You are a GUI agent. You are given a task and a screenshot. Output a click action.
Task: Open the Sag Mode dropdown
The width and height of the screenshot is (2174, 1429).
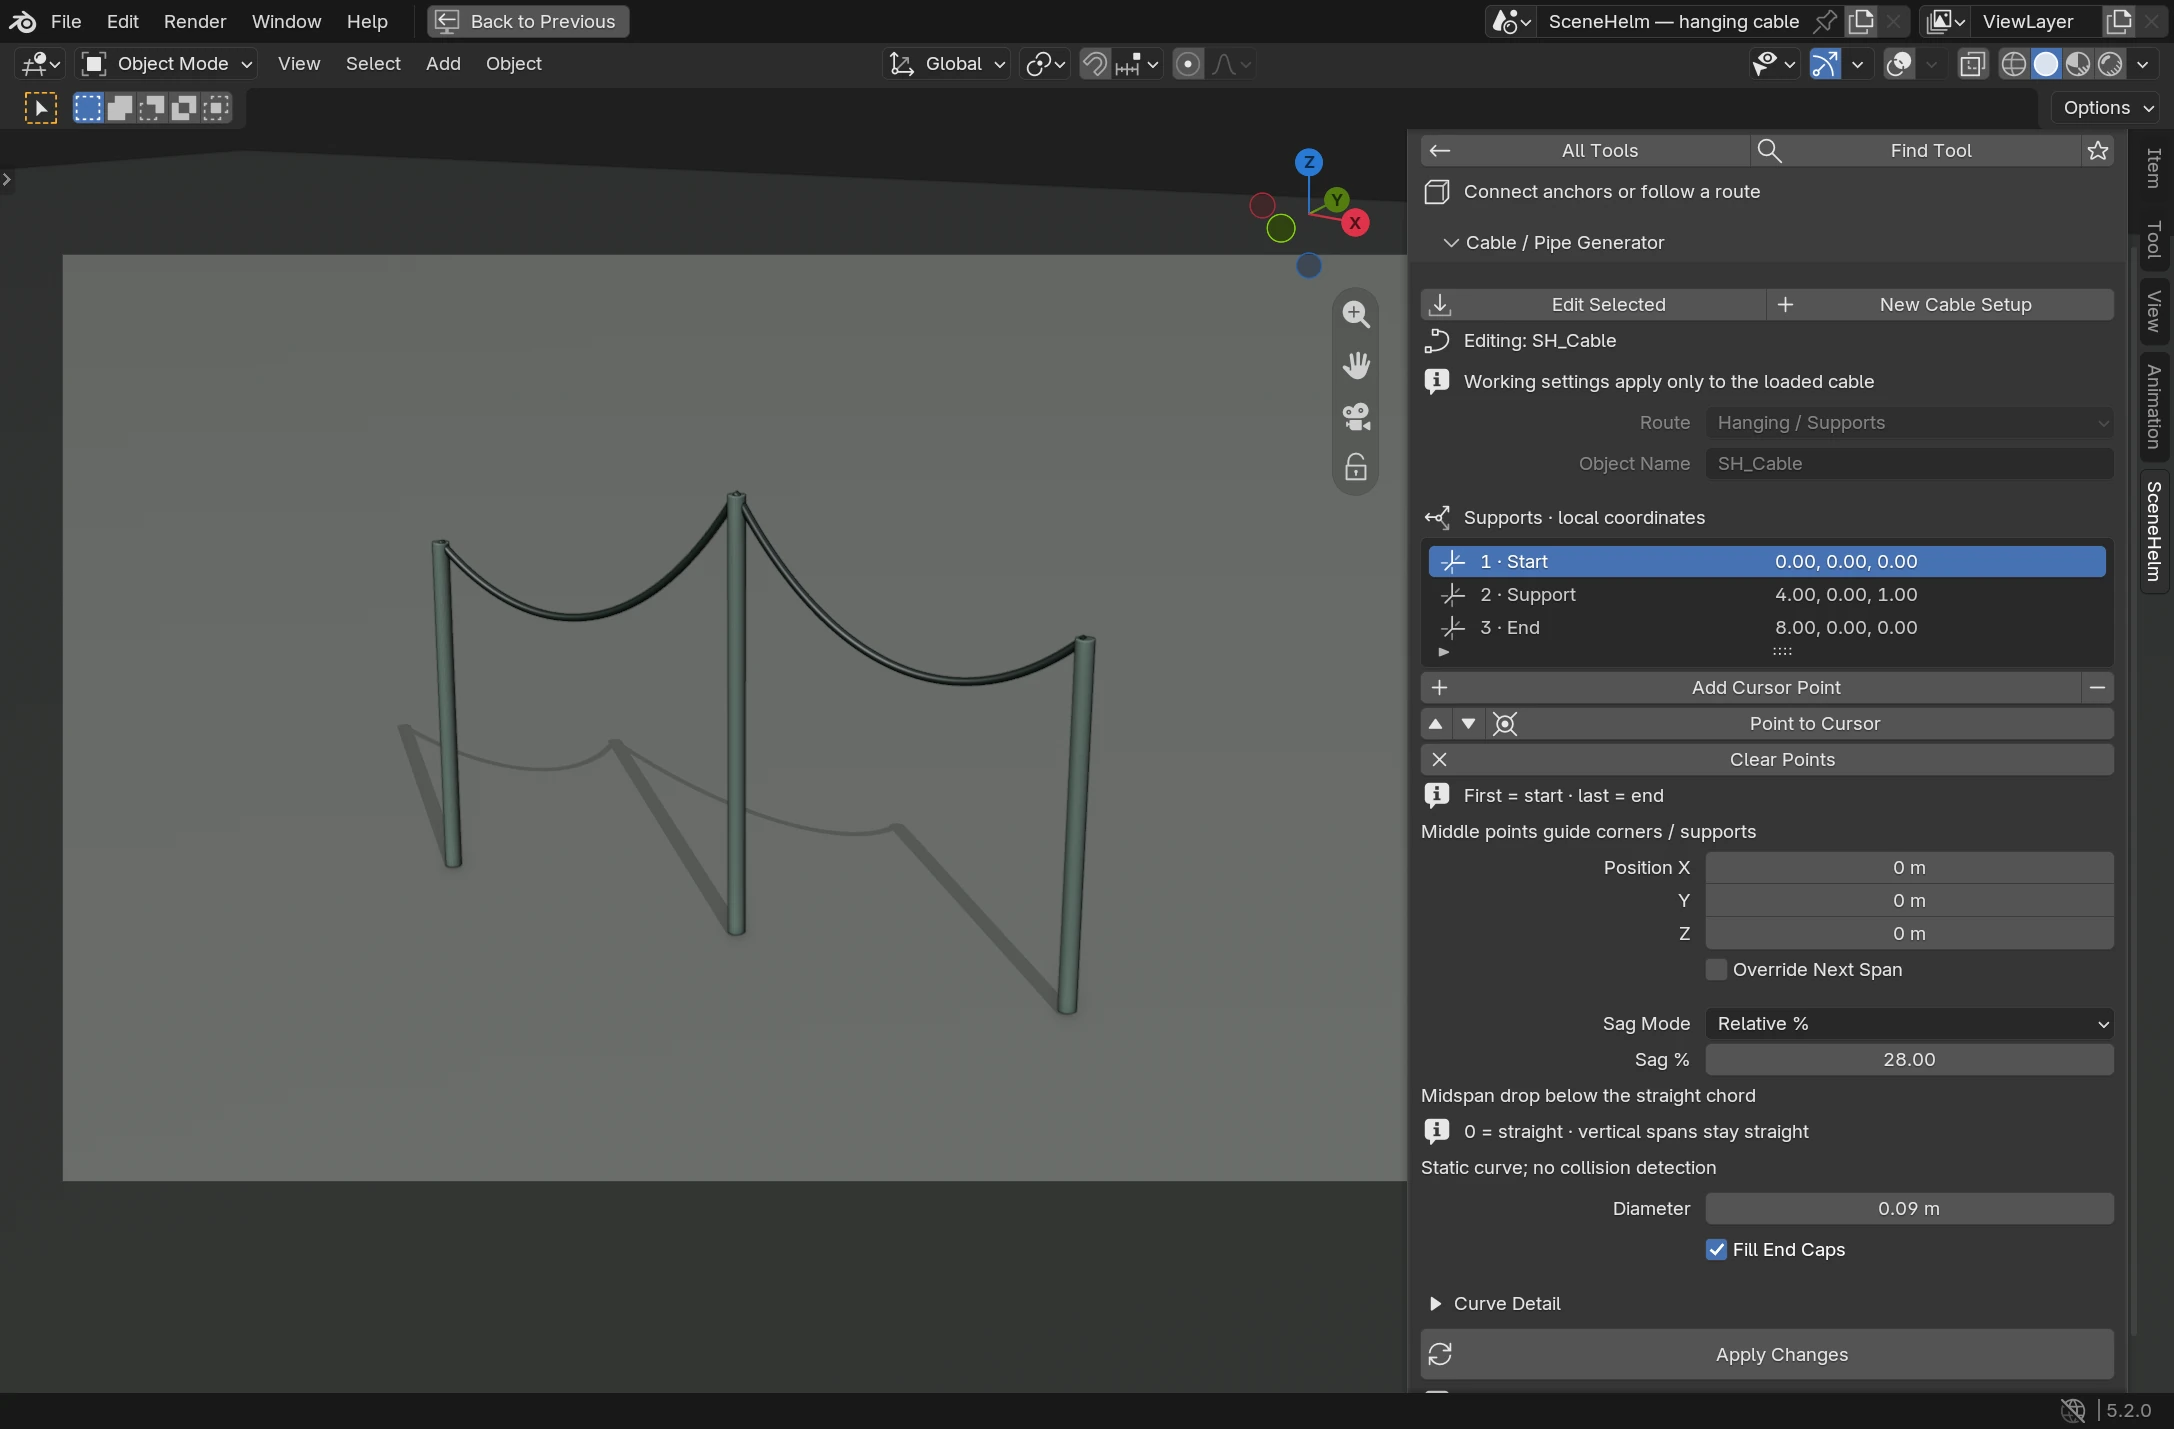coord(1909,1023)
